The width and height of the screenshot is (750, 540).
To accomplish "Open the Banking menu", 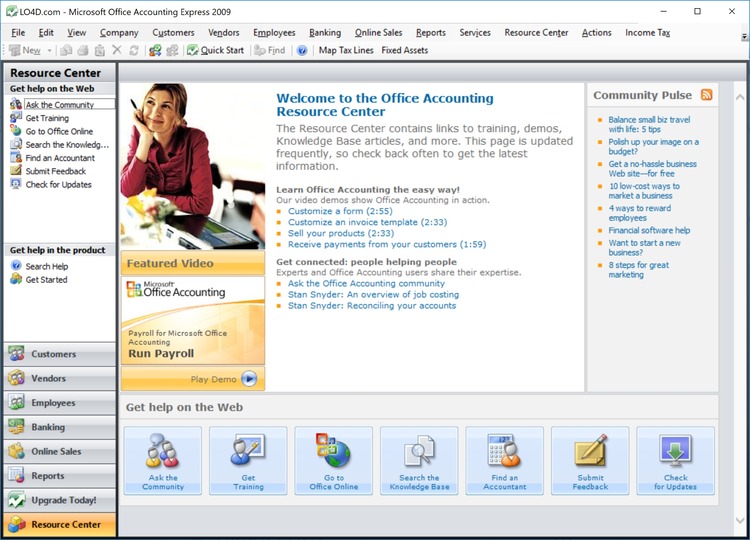I will [325, 33].
